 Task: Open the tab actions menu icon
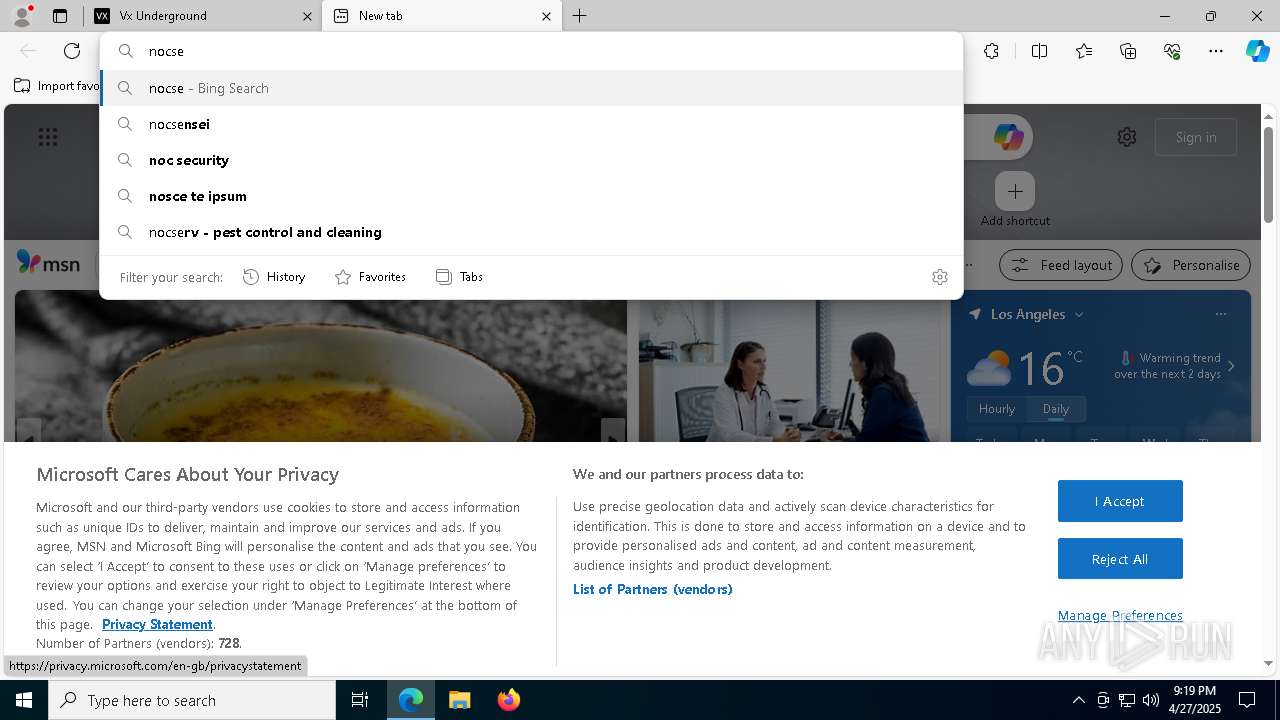[x=60, y=16]
